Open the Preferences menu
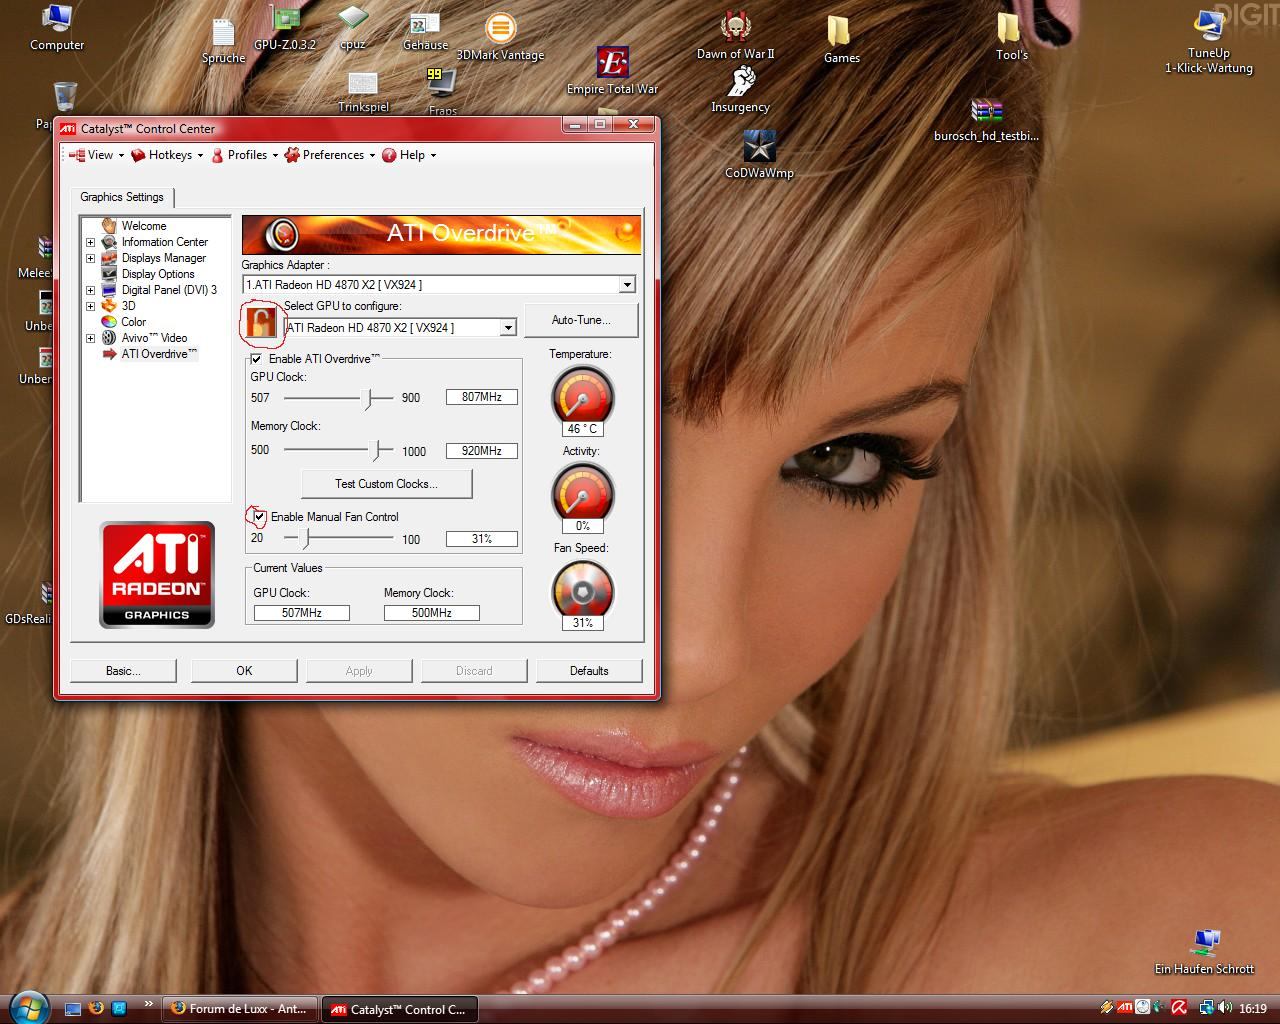 pos(330,155)
